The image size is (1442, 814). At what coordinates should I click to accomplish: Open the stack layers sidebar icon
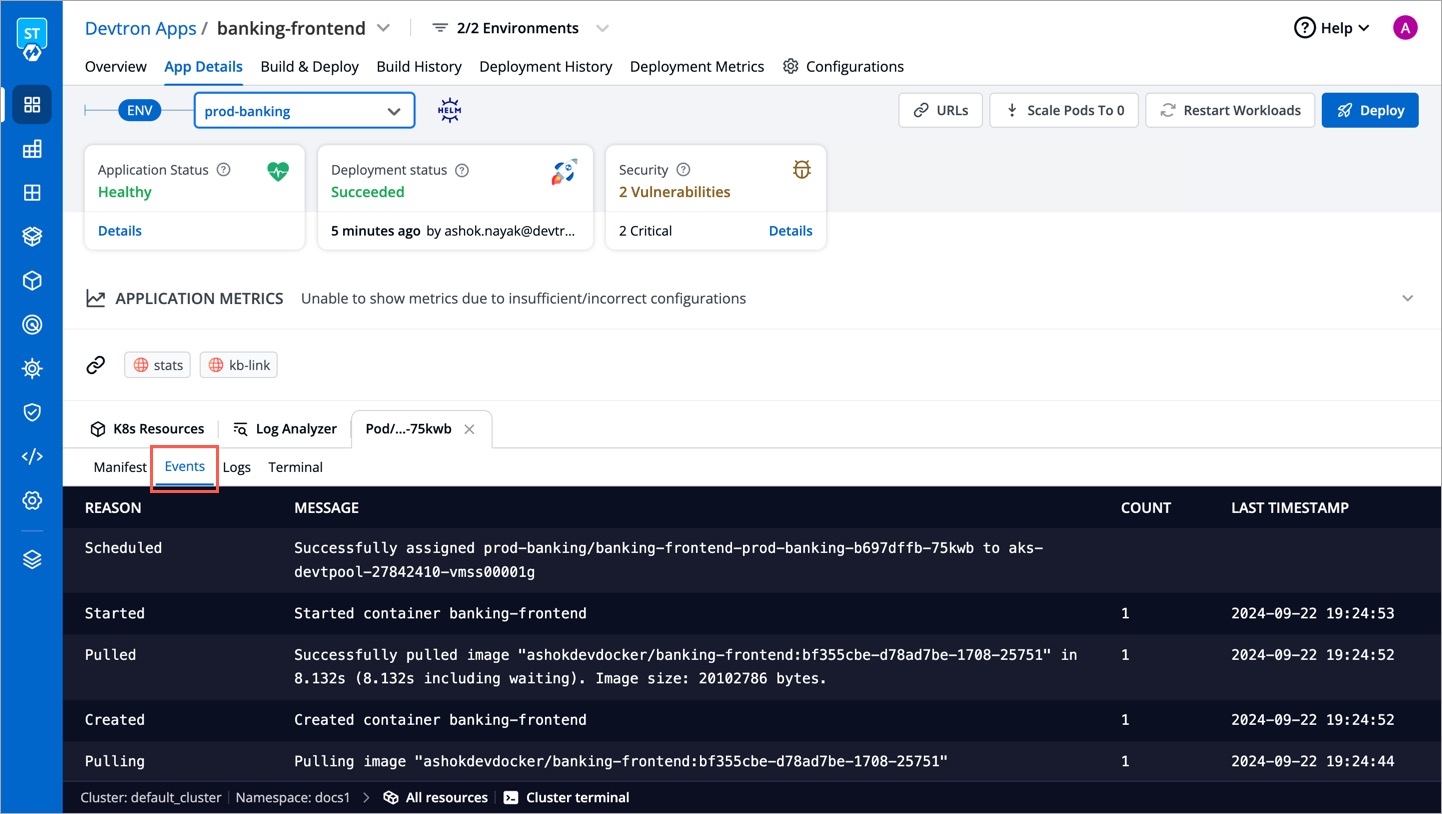[x=32, y=559]
